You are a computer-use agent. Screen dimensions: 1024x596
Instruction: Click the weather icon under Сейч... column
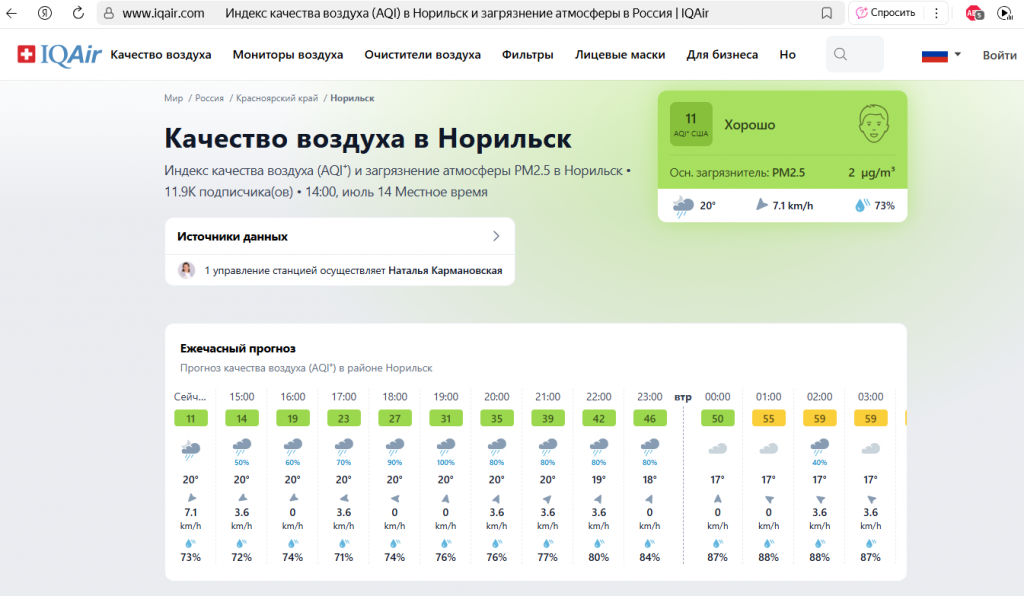(191, 449)
